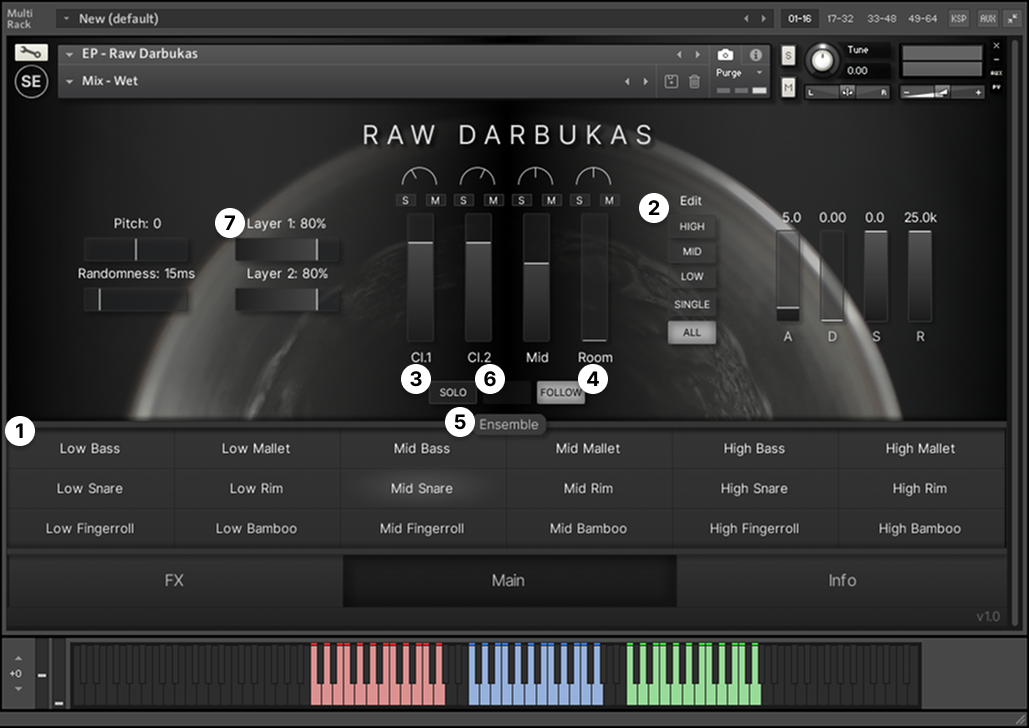Open the New (default) multi rack dropdown
Image resolution: width=1029 pixels, height=728 pixels.
tap(66, 19)
